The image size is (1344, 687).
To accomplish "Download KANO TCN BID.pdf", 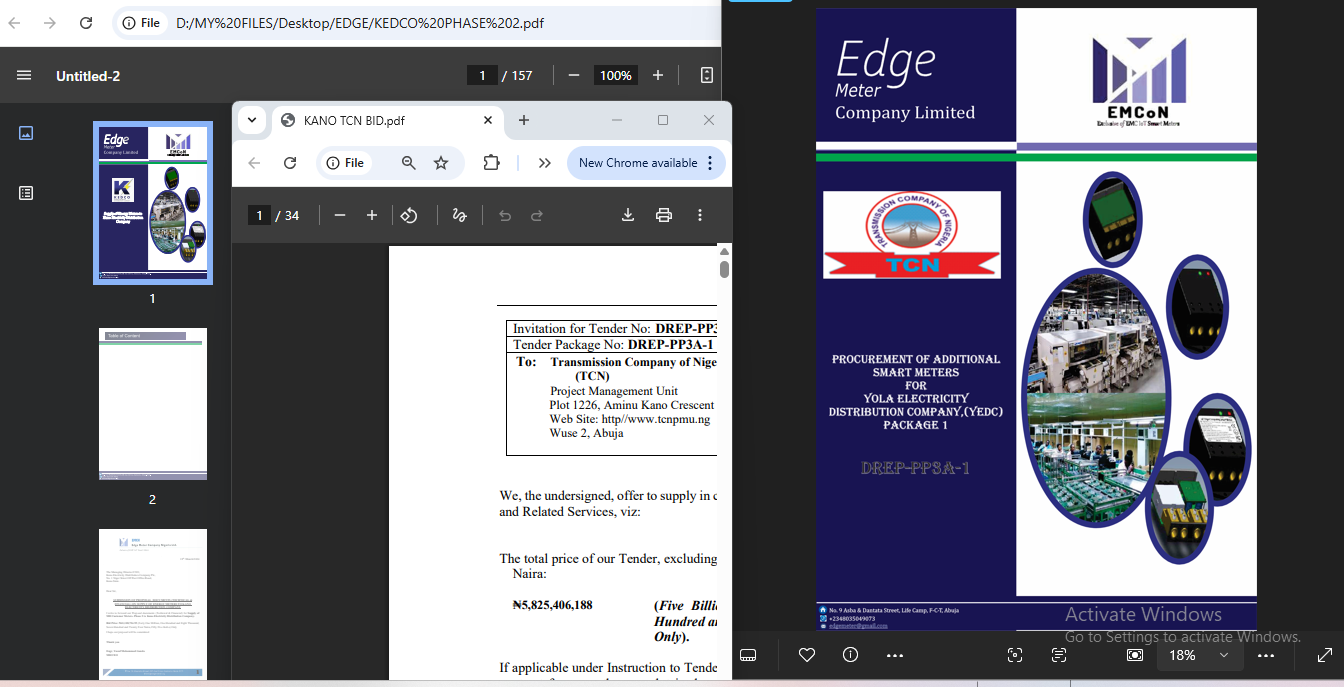I will pyautogui.click(x=627, y=214).
